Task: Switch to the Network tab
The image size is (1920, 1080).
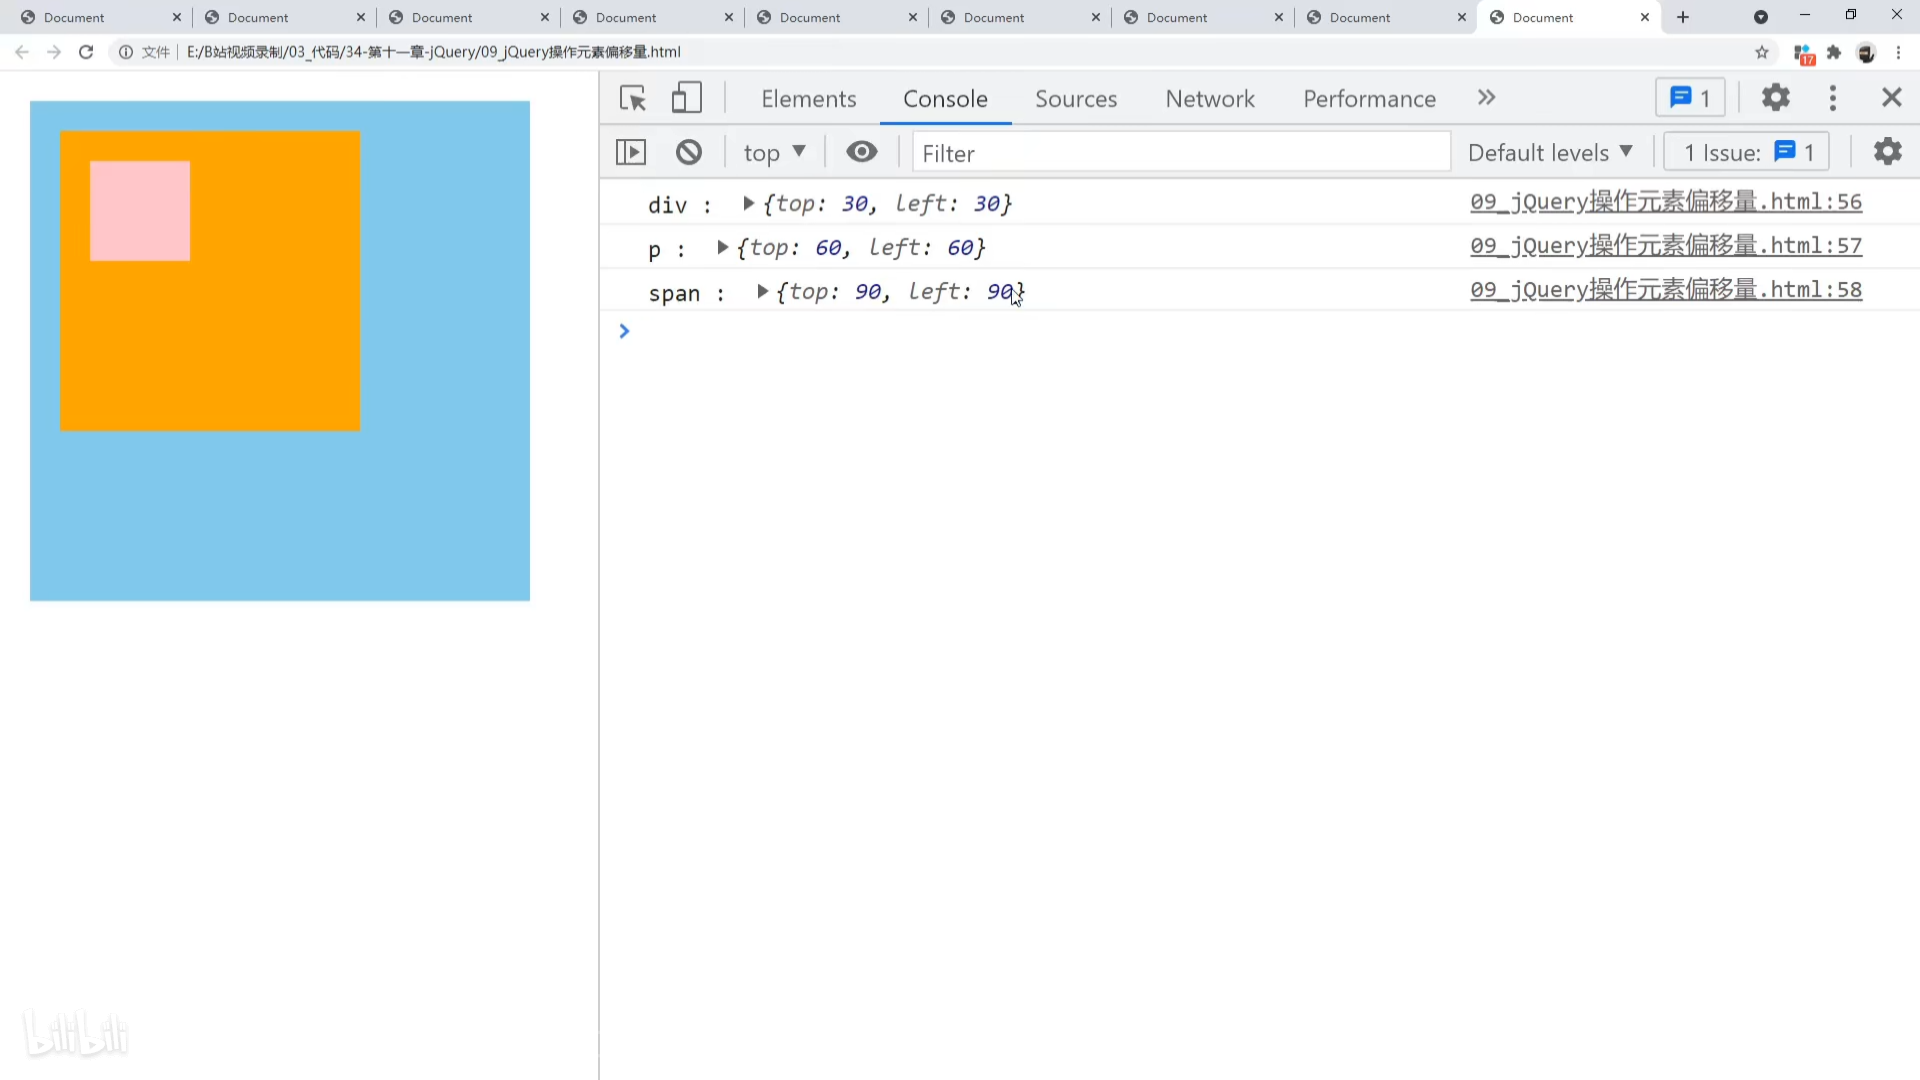Action: tap(1209, 98)
